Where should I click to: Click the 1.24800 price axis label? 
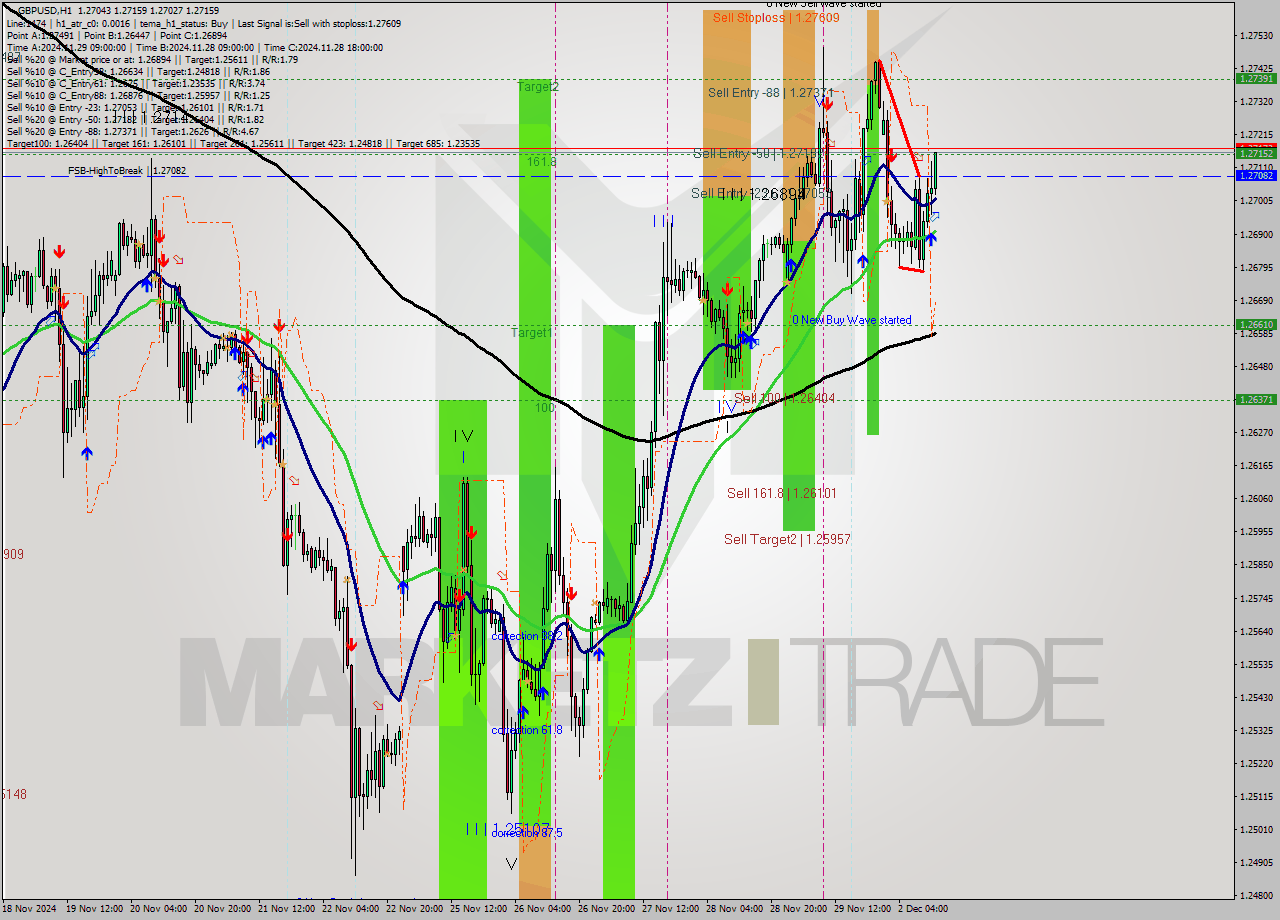[1256, 895]
